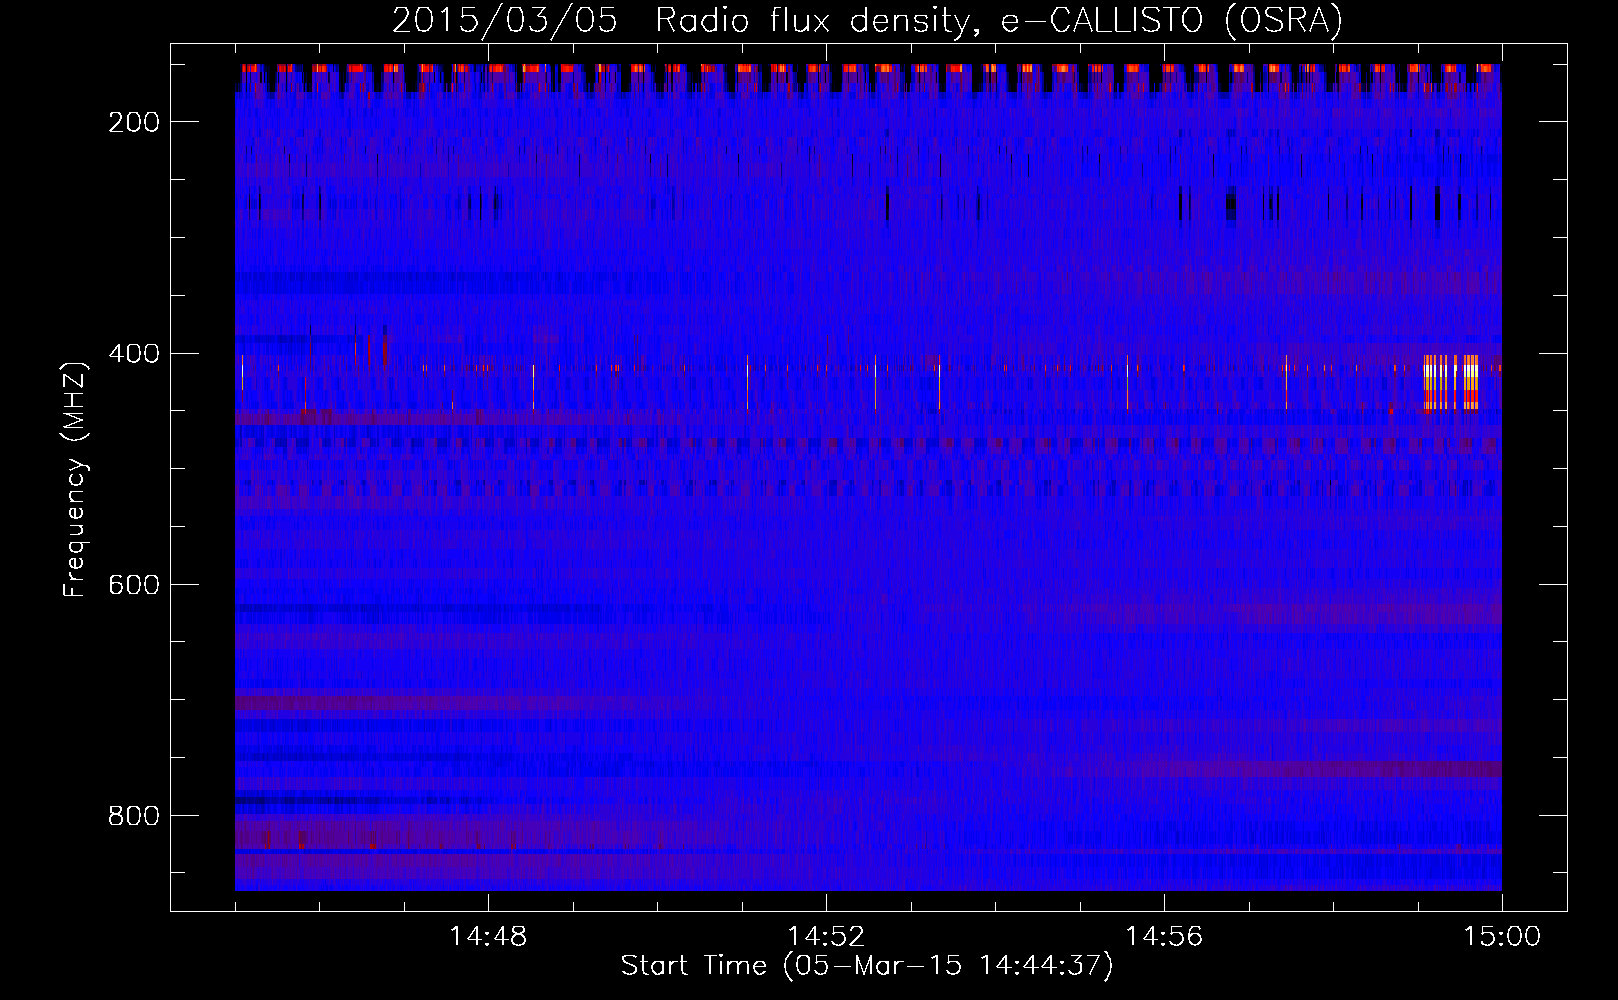Image resolution: width=1618 pixels, height=1000 pixels.
Task: Click the 800 frequency tick label
Action: click(x=134, y=816)
